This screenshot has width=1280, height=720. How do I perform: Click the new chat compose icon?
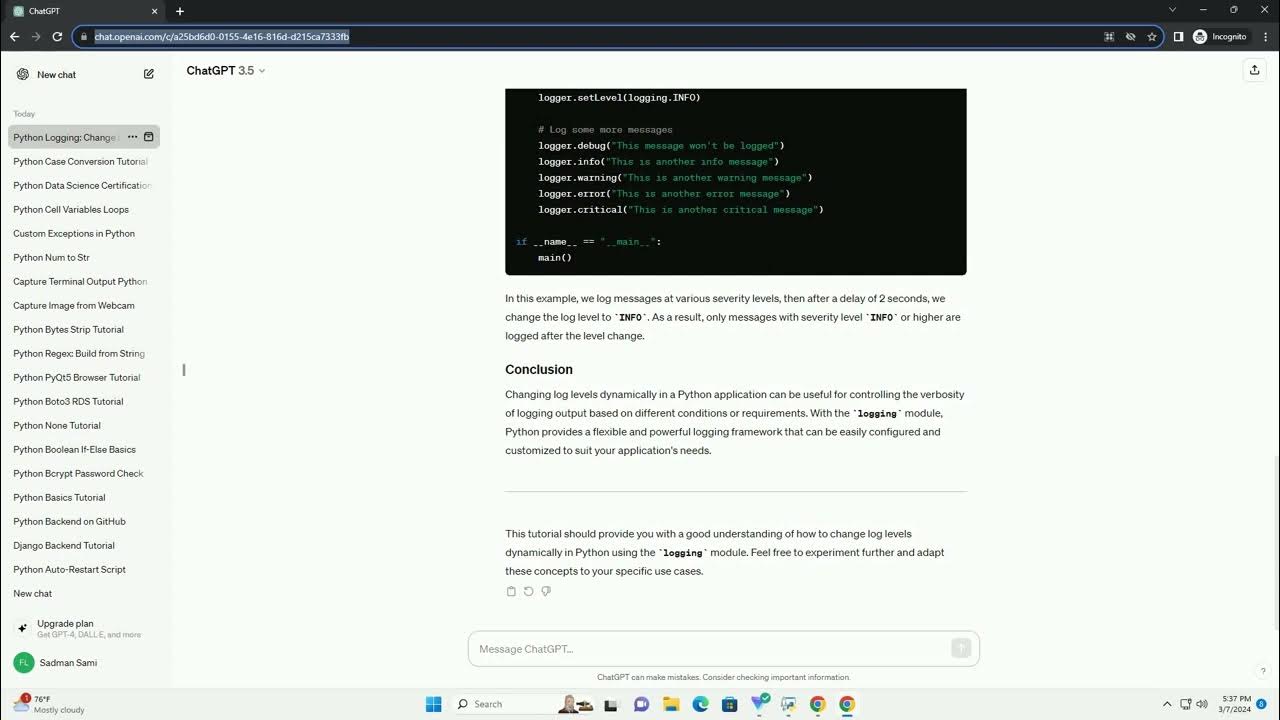[149, 74]
